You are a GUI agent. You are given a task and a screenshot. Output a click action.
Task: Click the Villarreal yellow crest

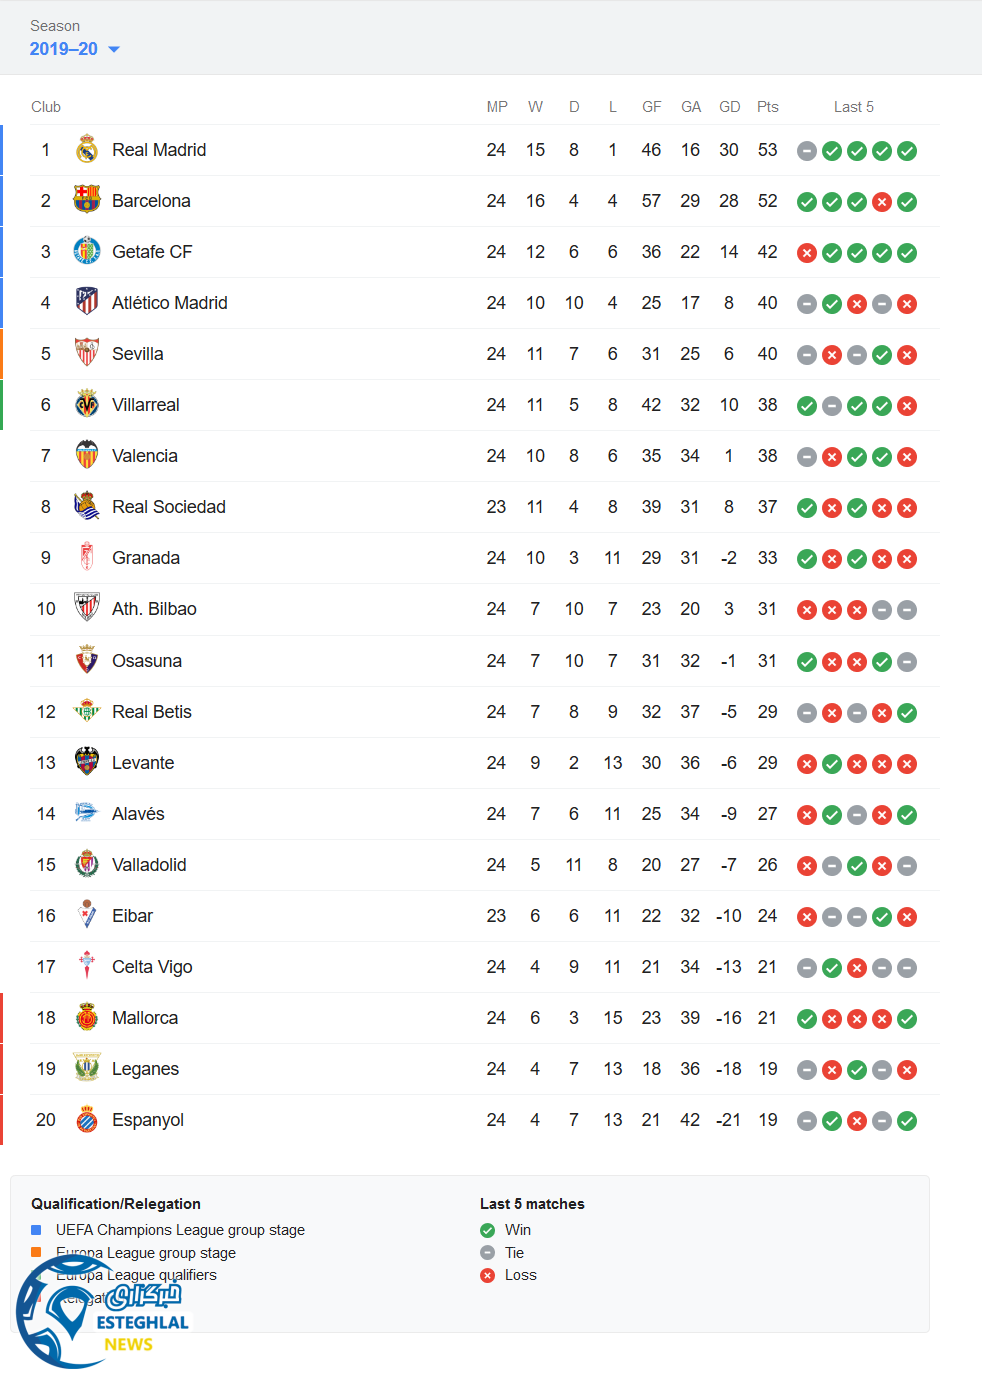coord(87,404)
